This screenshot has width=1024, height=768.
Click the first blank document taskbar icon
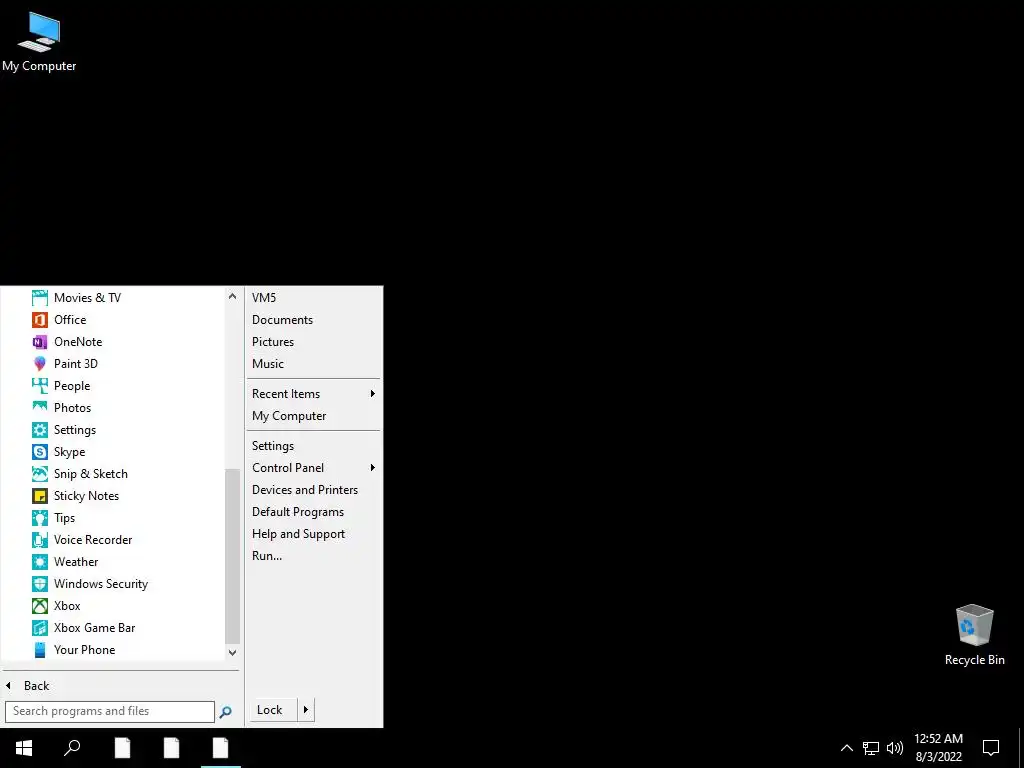click(x=122, y=748)
